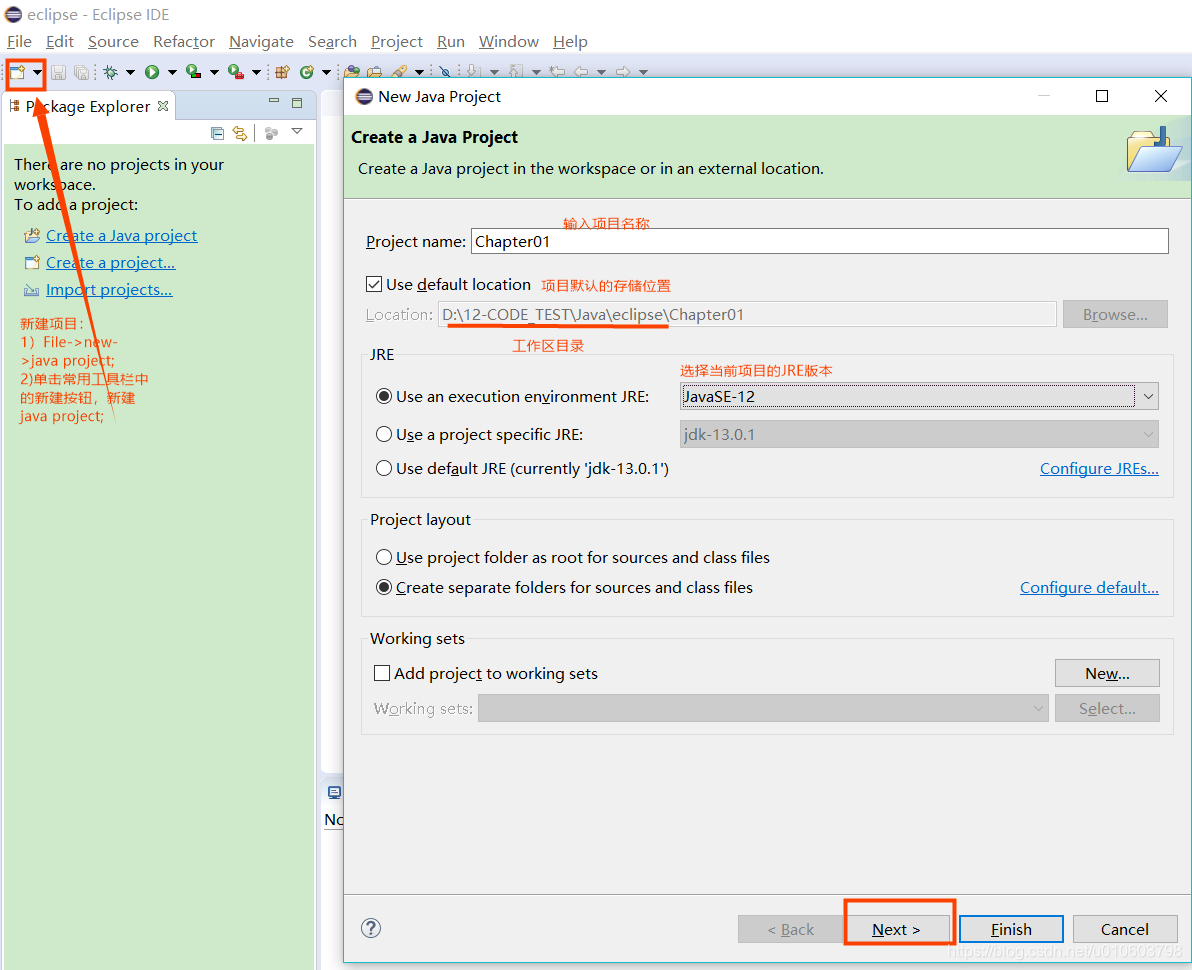The height and width of the screenshot is (970, 1192).
Task: Open the Window menu
Action: (509, 42)
